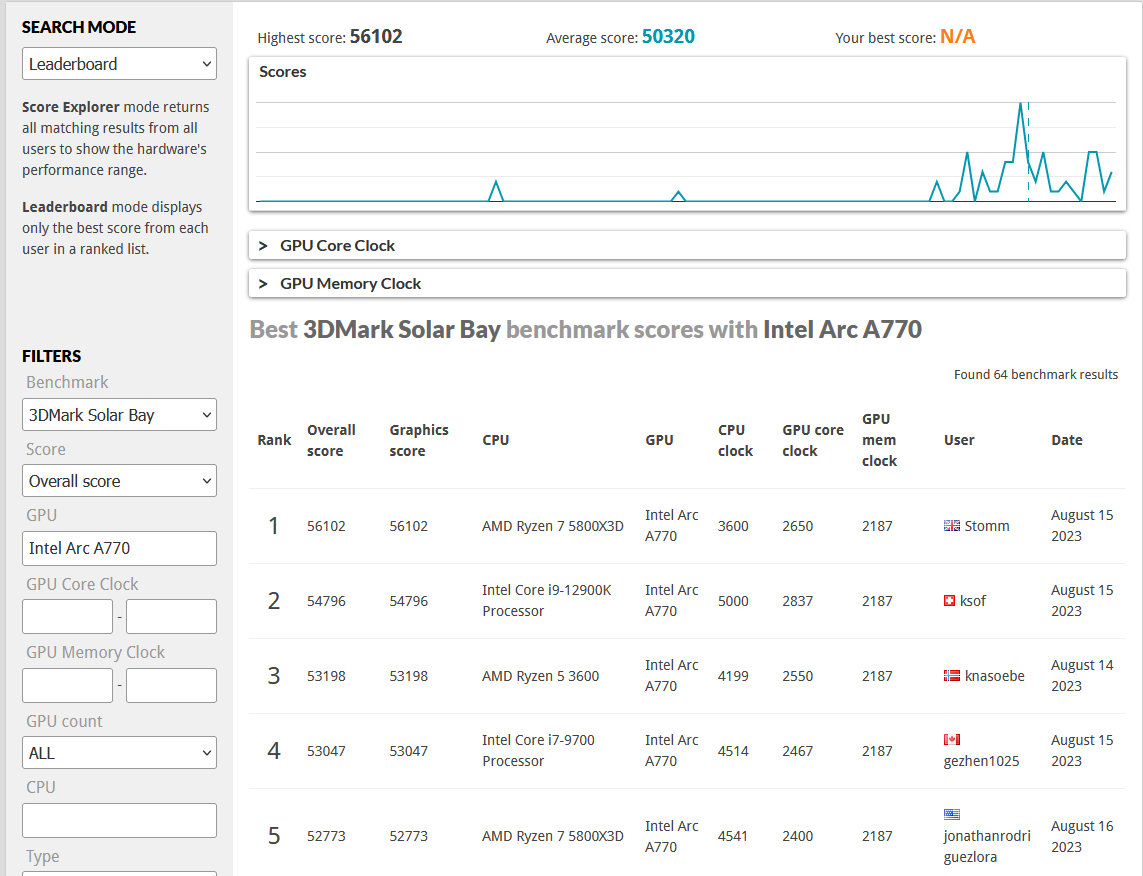Viewport: 1143px width, 876px height.
Task: Expand the GPU Core Clock section
Action: (687, 246)
